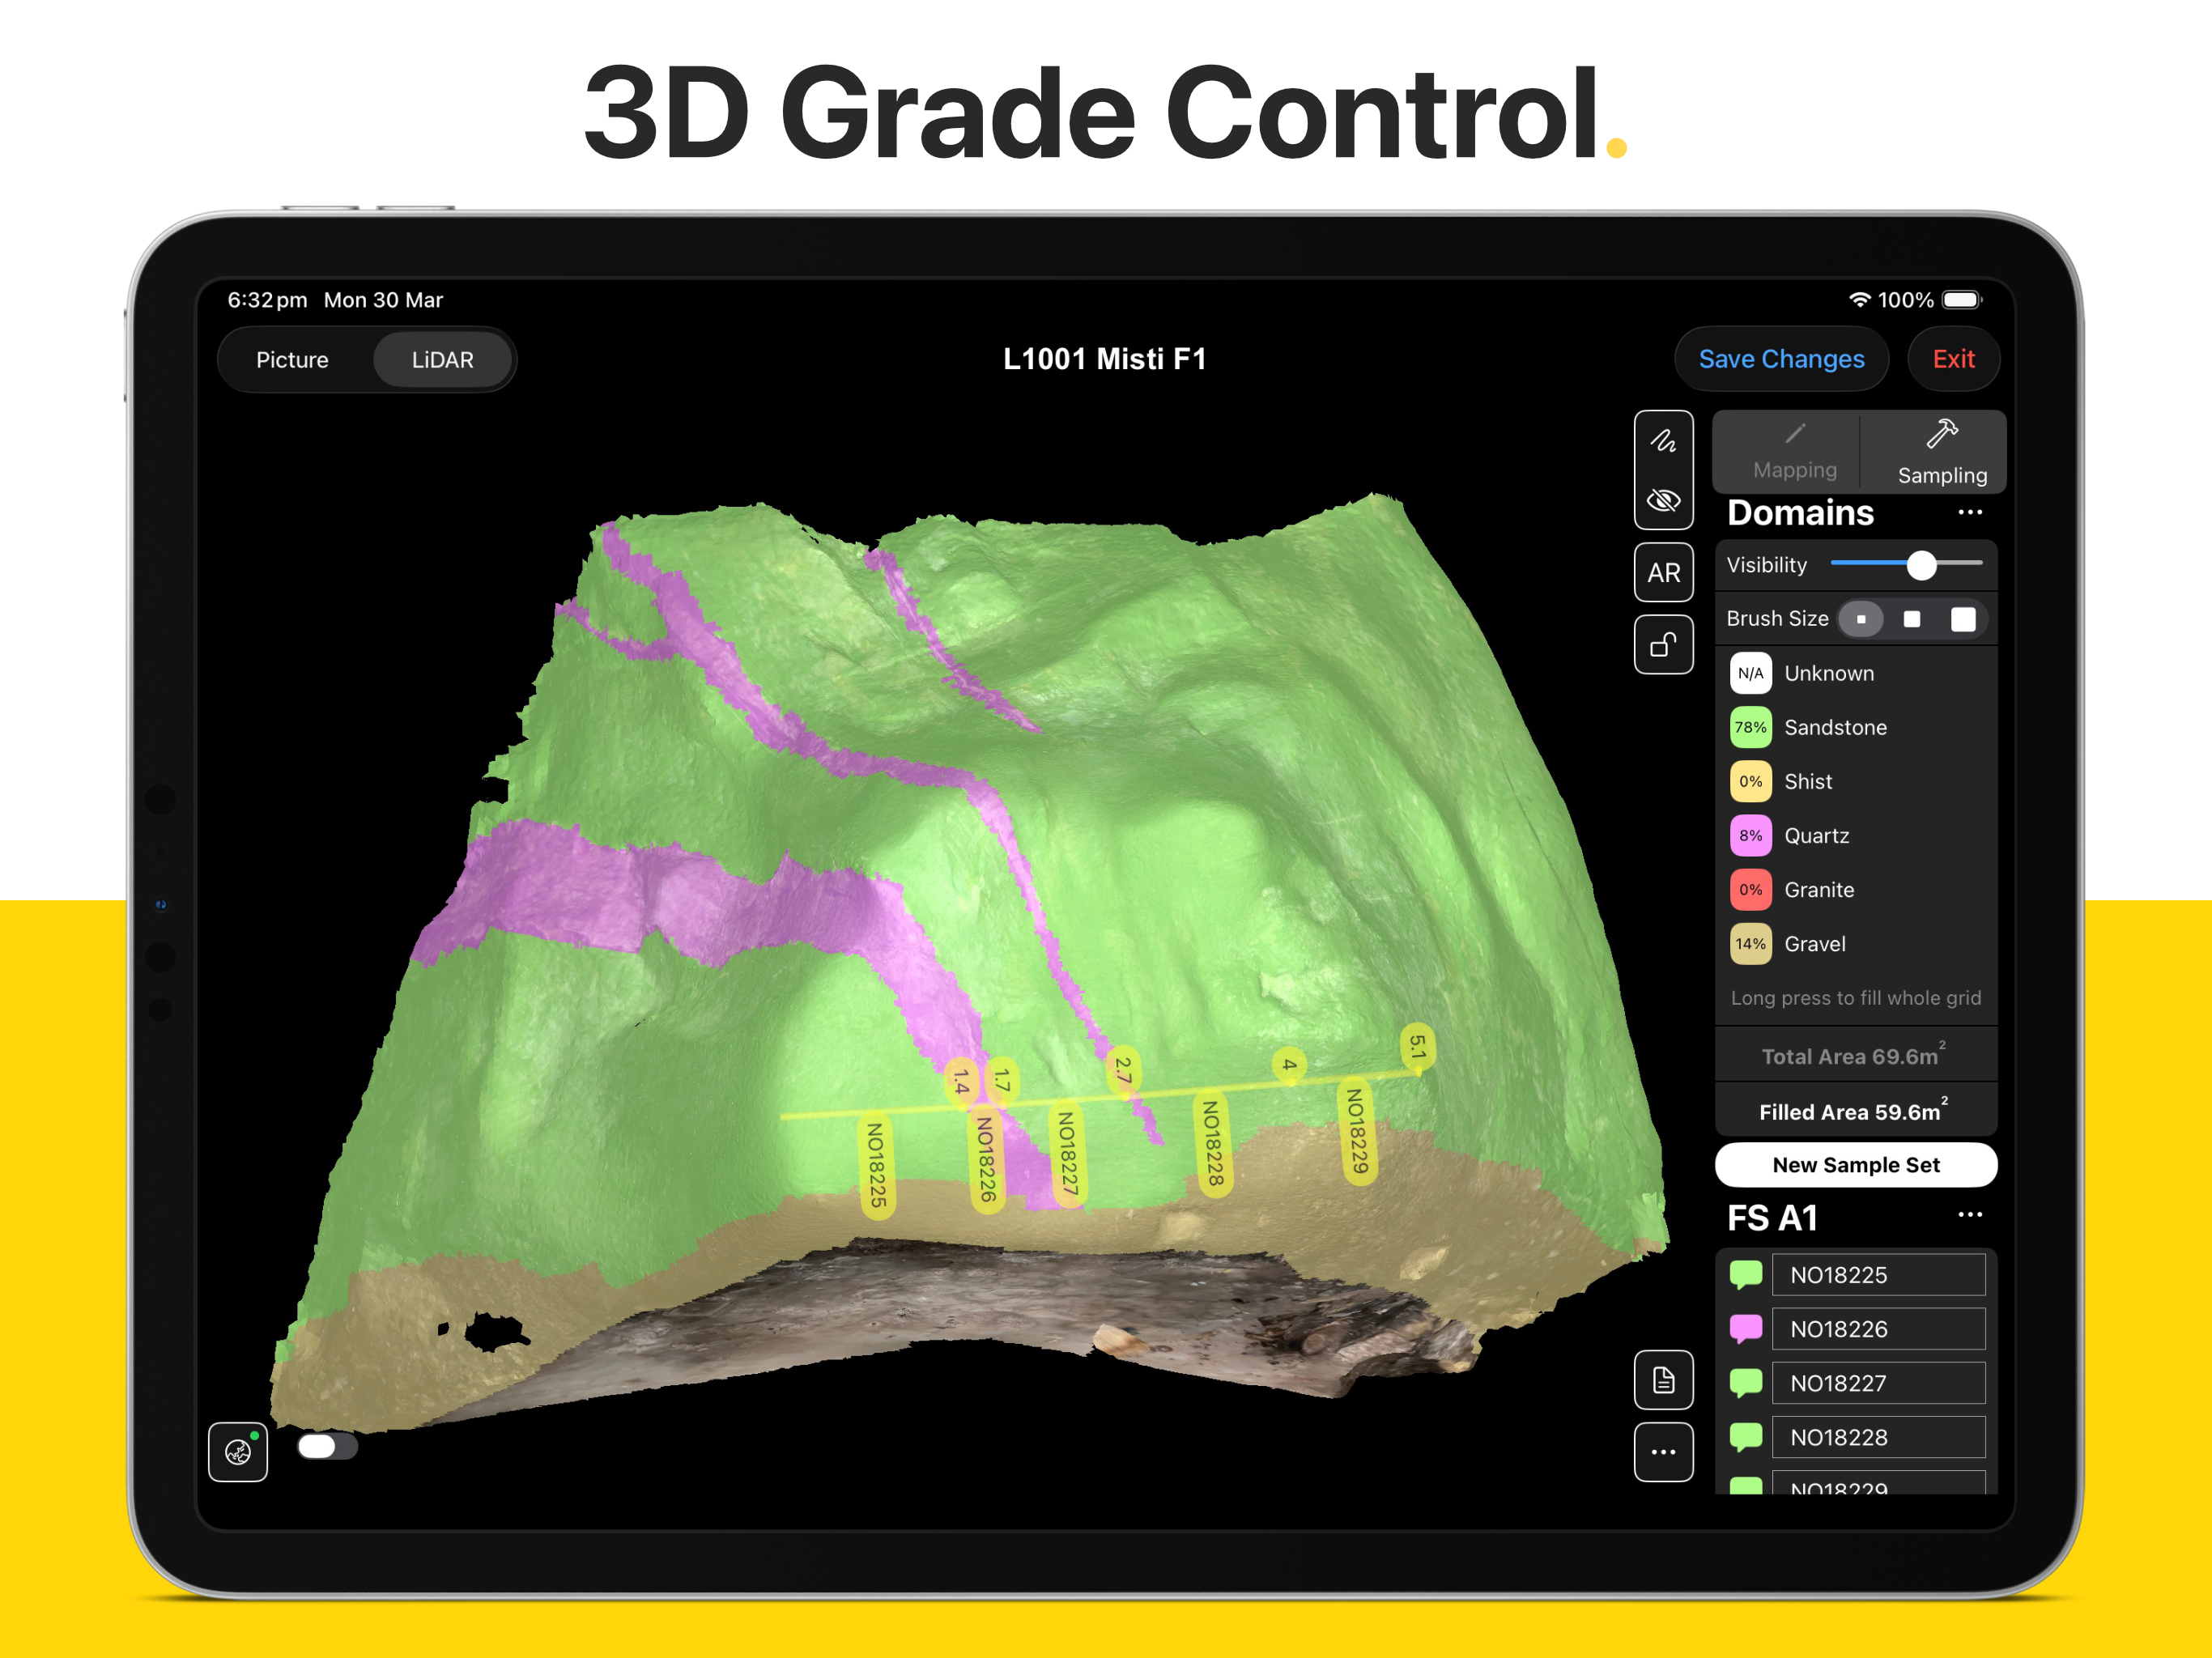Open comment icon for sample NO18225

1745,1275
